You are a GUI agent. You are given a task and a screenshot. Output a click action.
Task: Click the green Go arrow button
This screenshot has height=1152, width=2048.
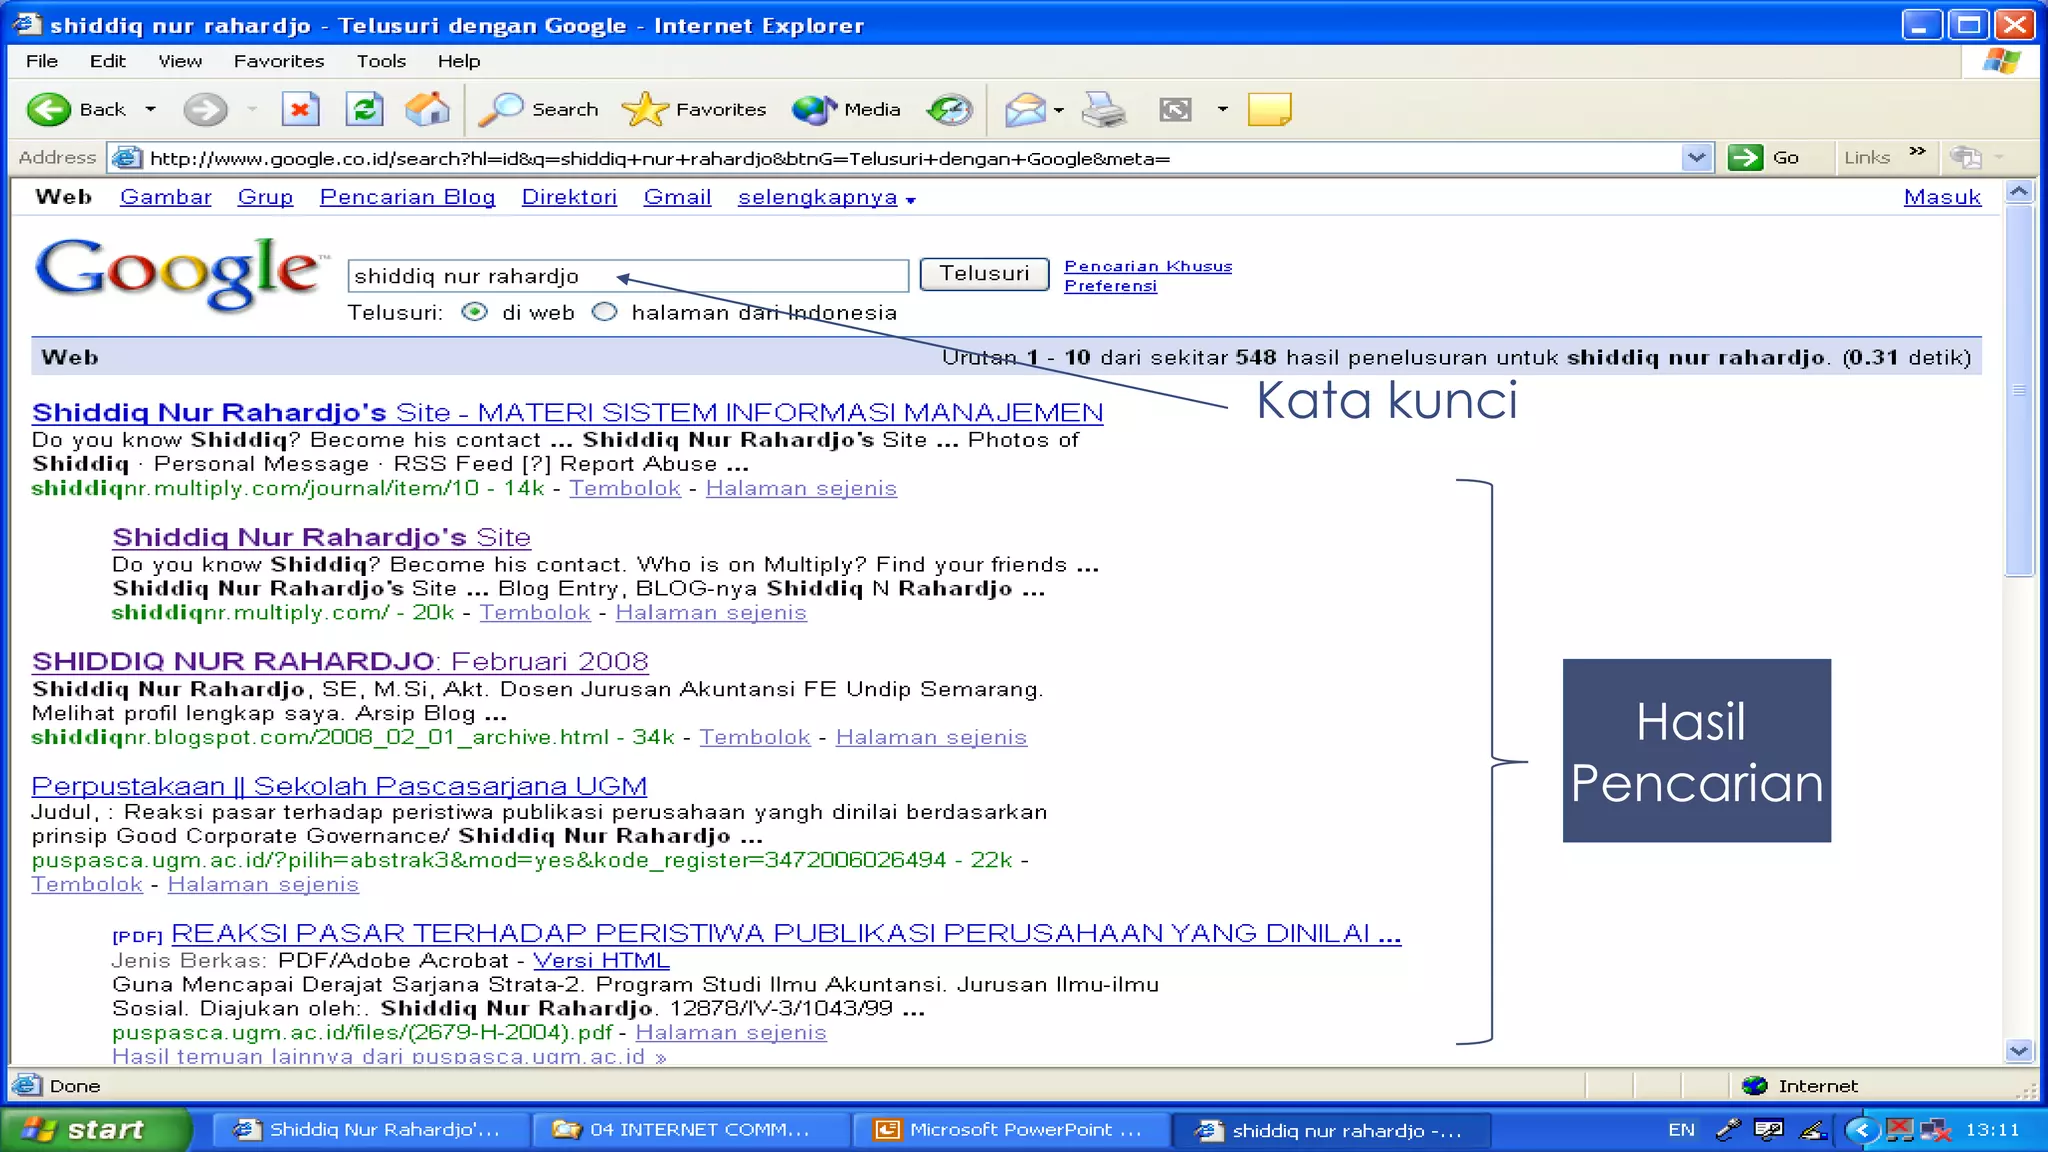click(x=1745, y=157)
